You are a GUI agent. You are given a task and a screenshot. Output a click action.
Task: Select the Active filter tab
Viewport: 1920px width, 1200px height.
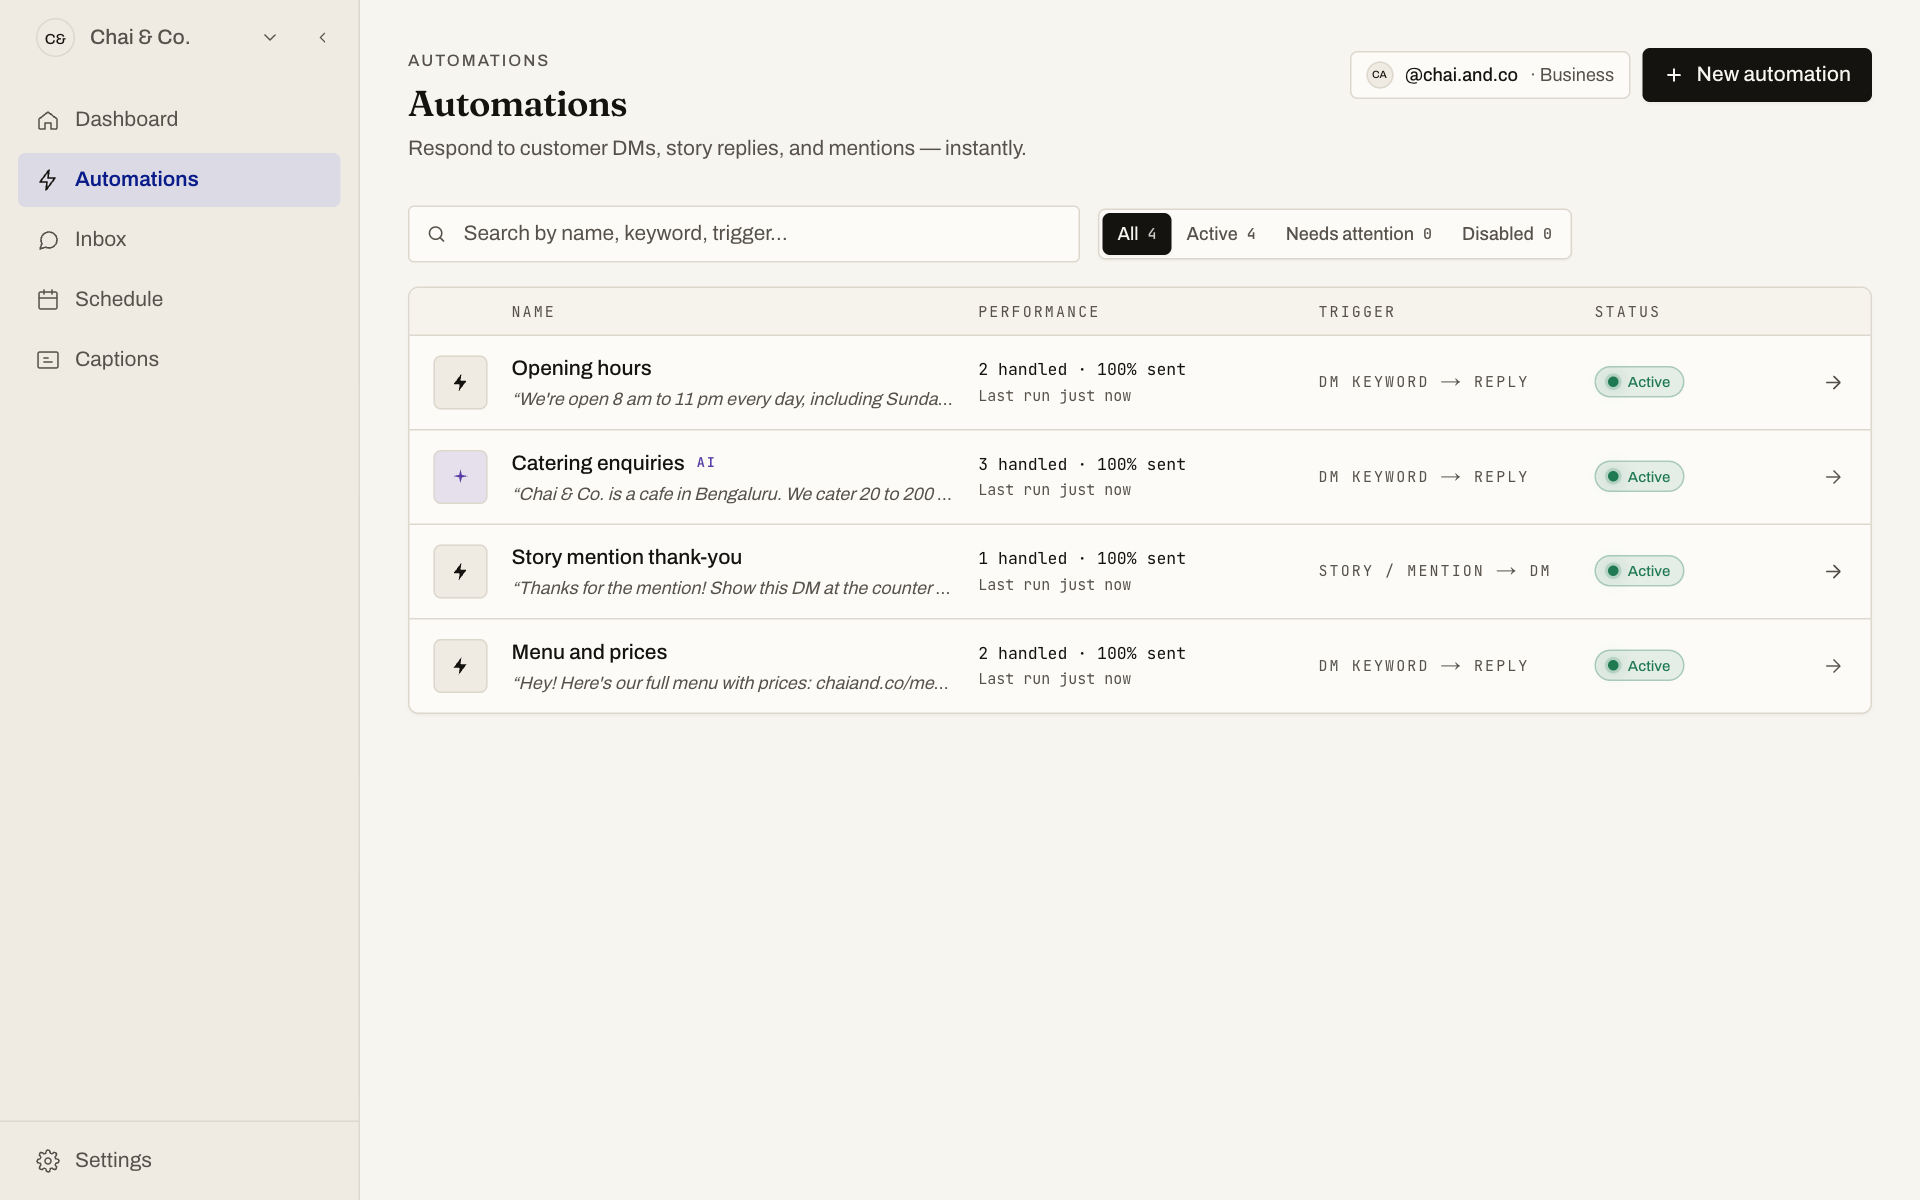coord(1220,234)
